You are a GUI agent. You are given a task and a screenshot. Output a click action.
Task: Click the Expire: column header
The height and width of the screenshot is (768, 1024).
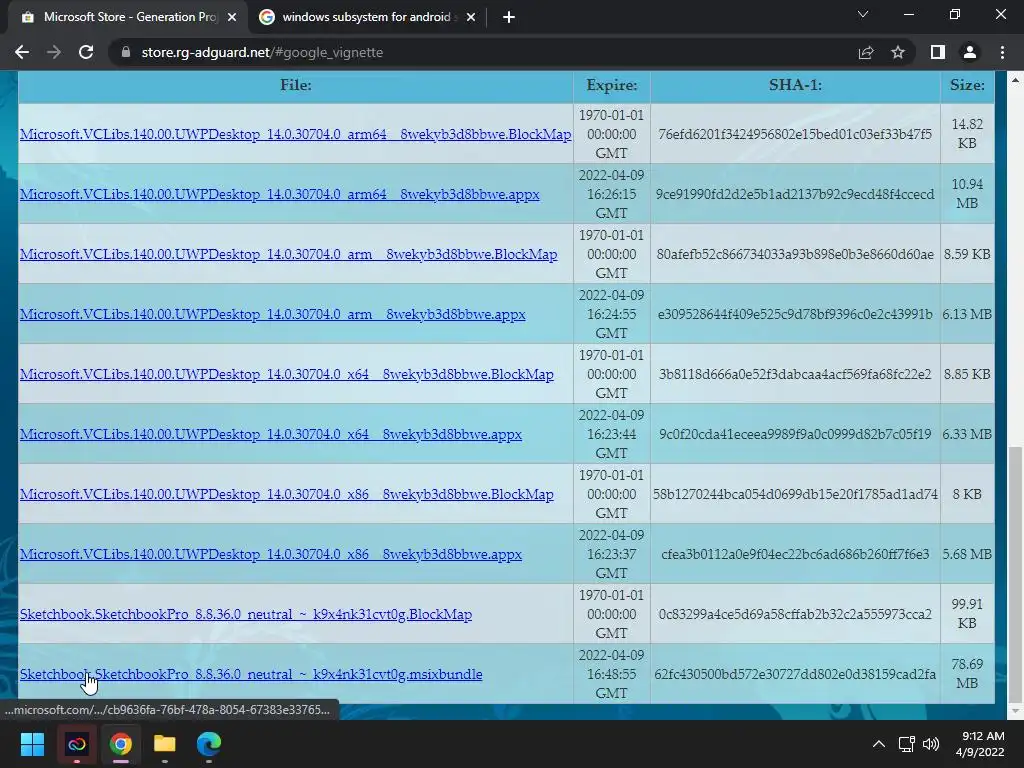tap(612, 86)
